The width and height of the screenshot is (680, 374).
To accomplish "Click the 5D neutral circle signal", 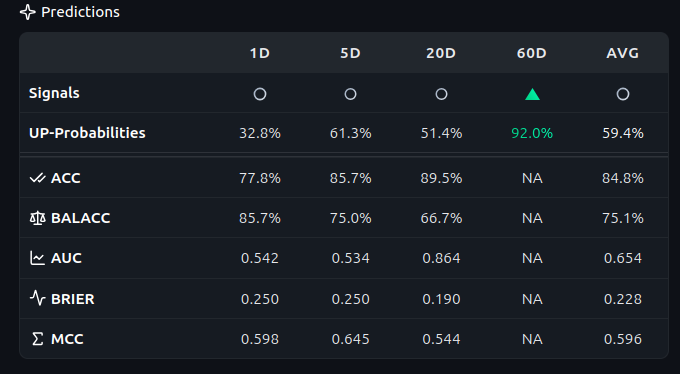I will [x=350, y=94].
